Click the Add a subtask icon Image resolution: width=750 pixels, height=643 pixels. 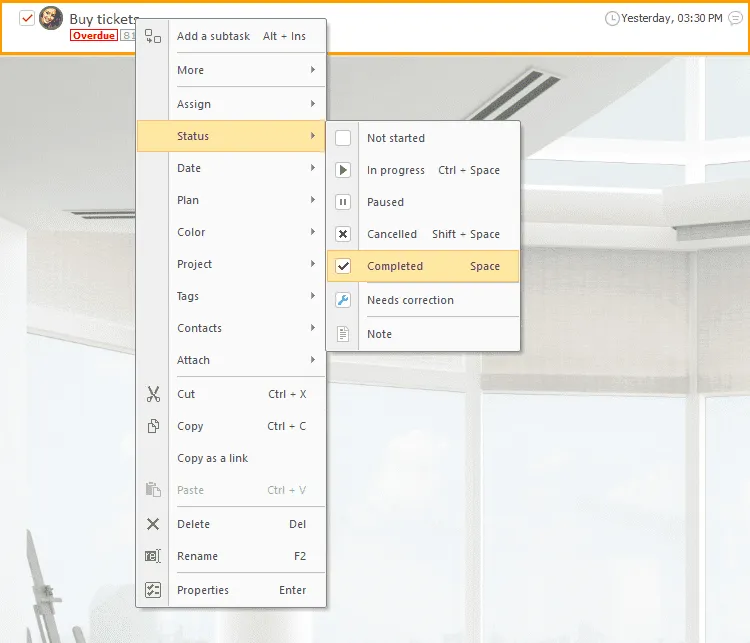click(153, 36)
